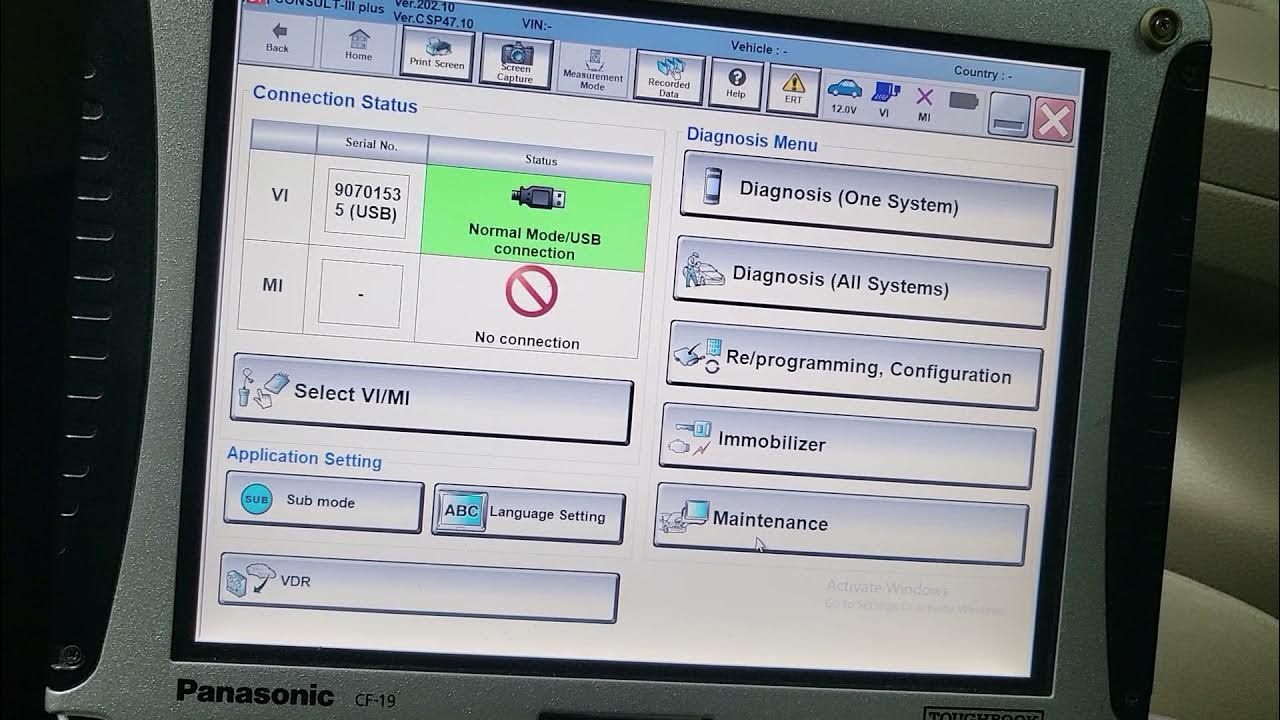1280x720 pixels.
Task: Open Diagnosis (One System)
Action: (x=868, y=199)
